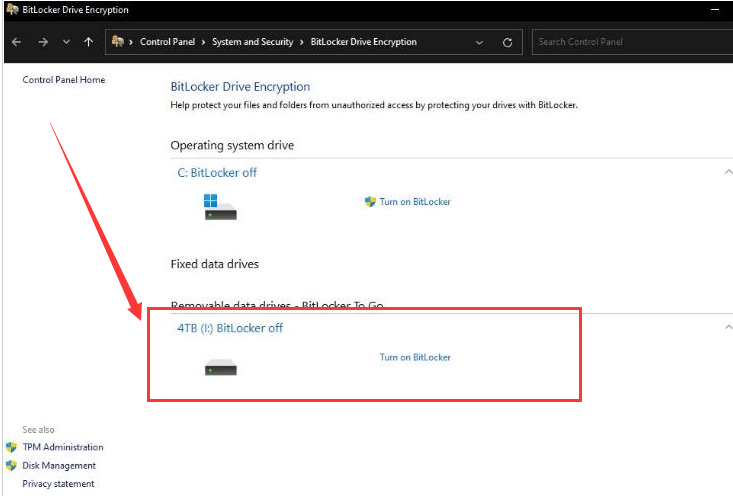733x496 pixels.
Task: Click shield icon beside C: Turn on BitLocker
Action: (370, 201)
